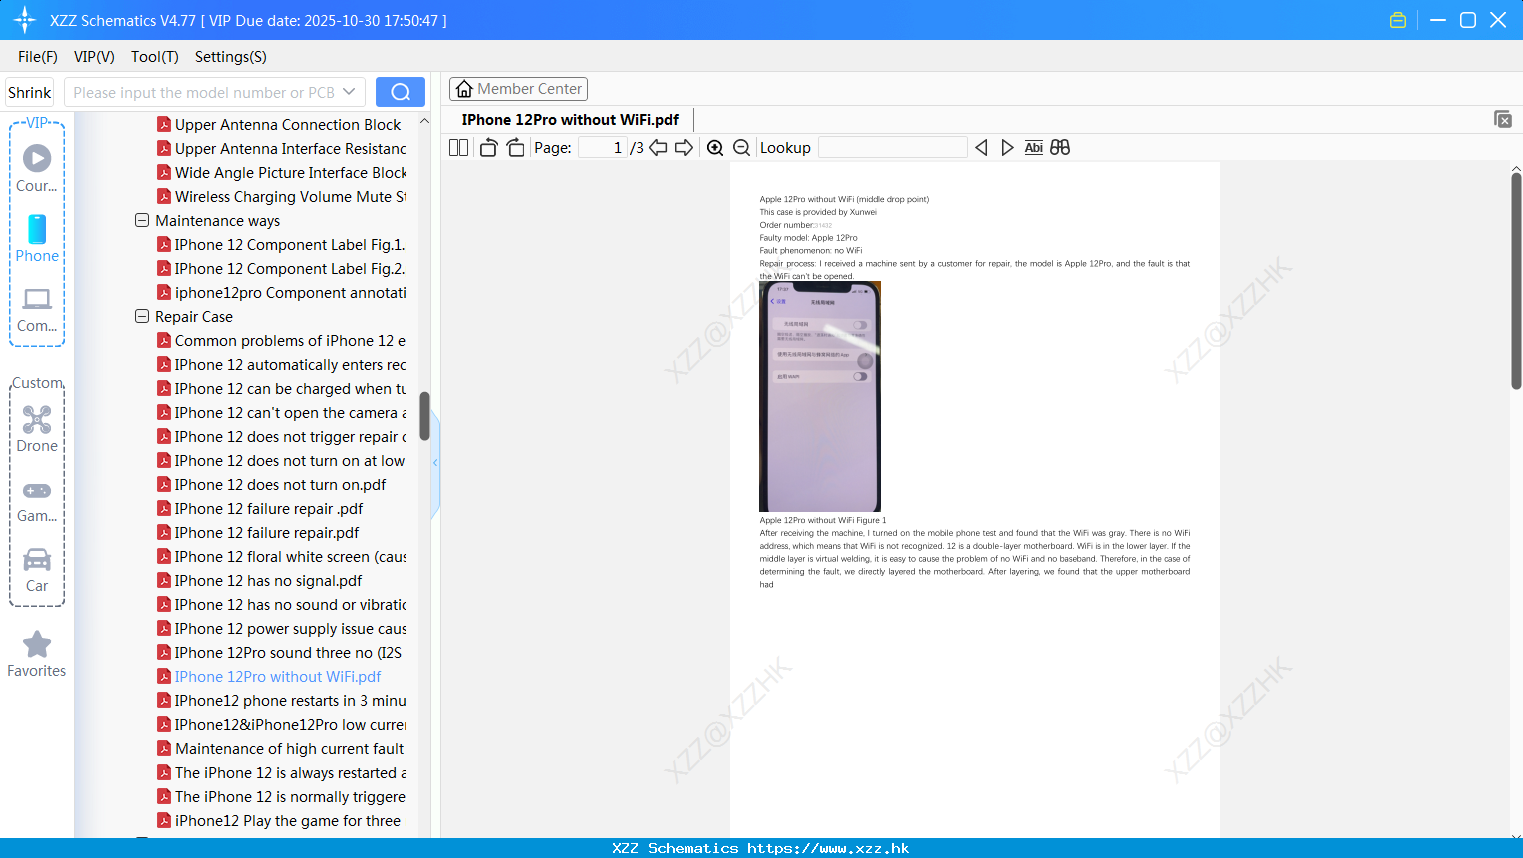Click the blue search magnifier button

400,92
